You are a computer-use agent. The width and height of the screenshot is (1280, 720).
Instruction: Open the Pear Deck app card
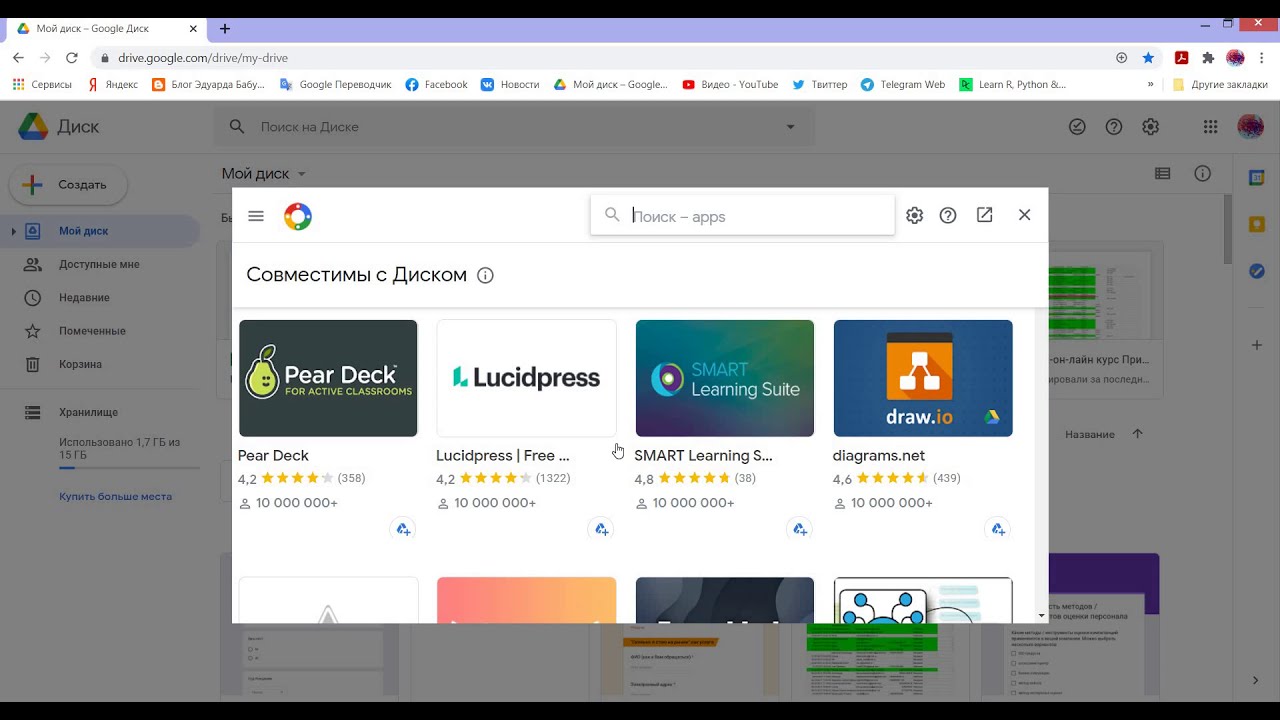coord(328,378)
